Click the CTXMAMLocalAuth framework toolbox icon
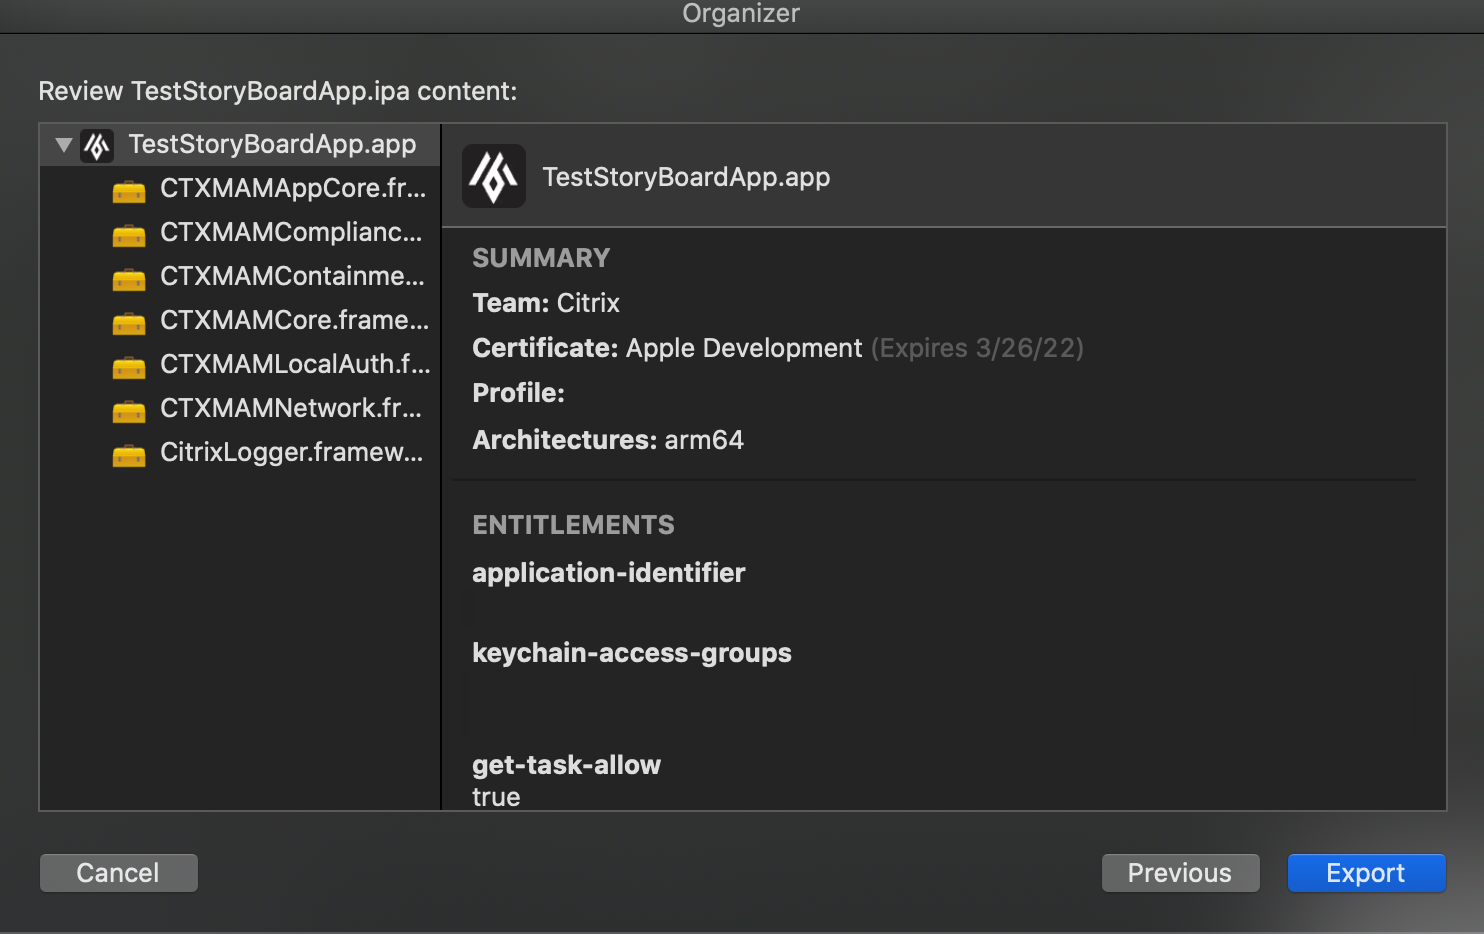The image size is (1484, 934). tap(129, 366)
